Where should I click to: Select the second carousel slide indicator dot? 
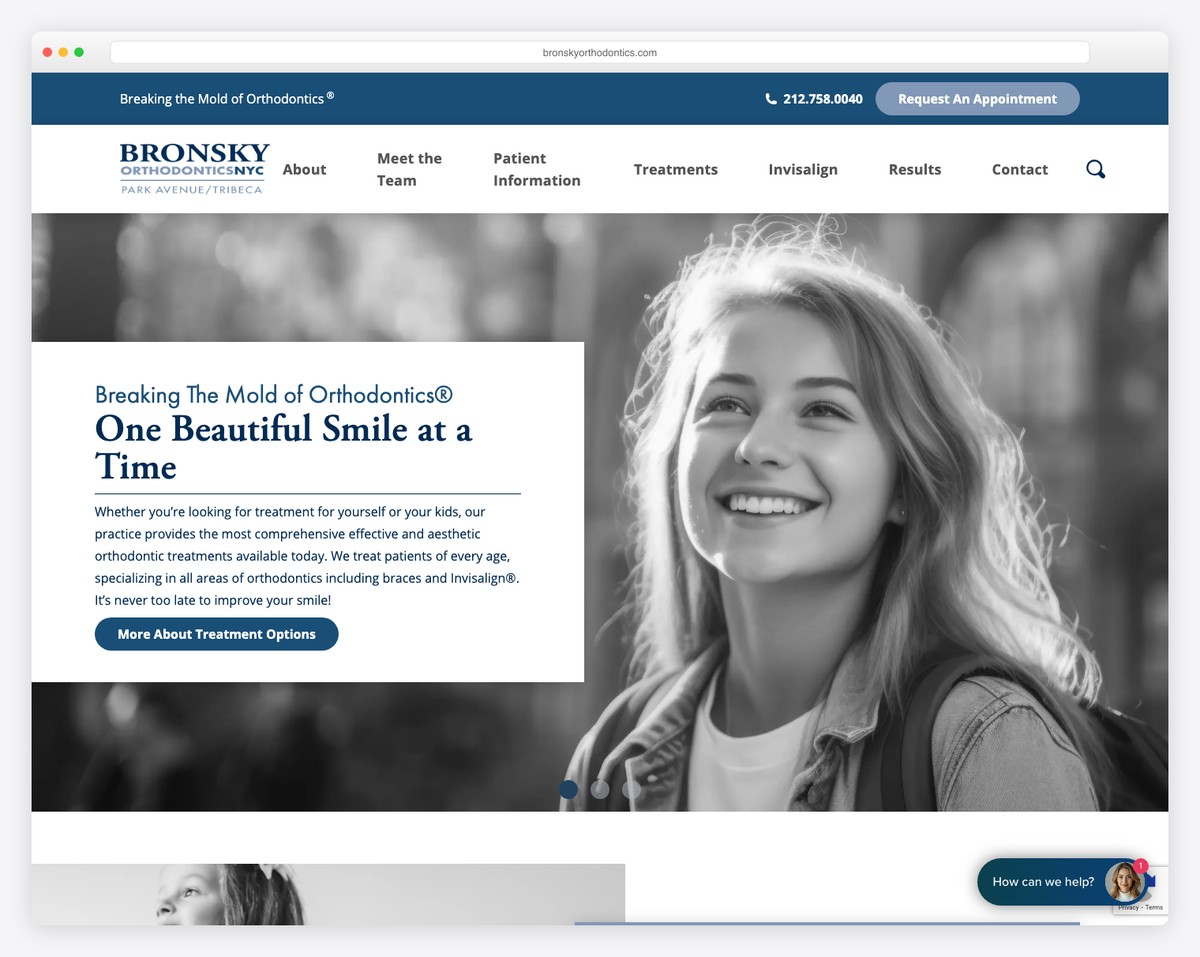tap(600, 789)
